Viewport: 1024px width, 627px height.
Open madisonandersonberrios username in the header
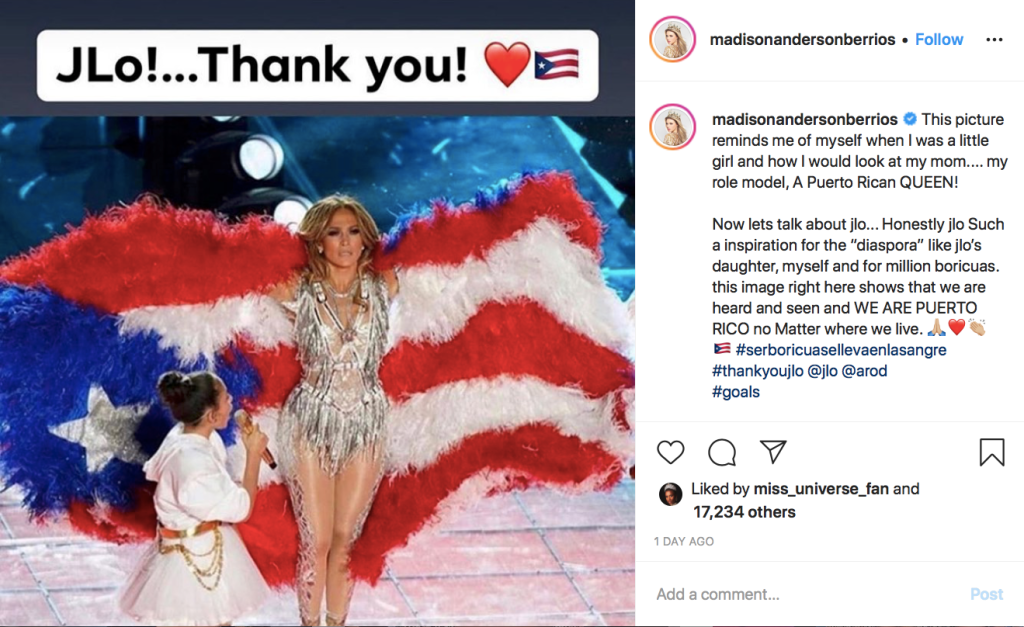pyautogui.click(x=802, y=40)
